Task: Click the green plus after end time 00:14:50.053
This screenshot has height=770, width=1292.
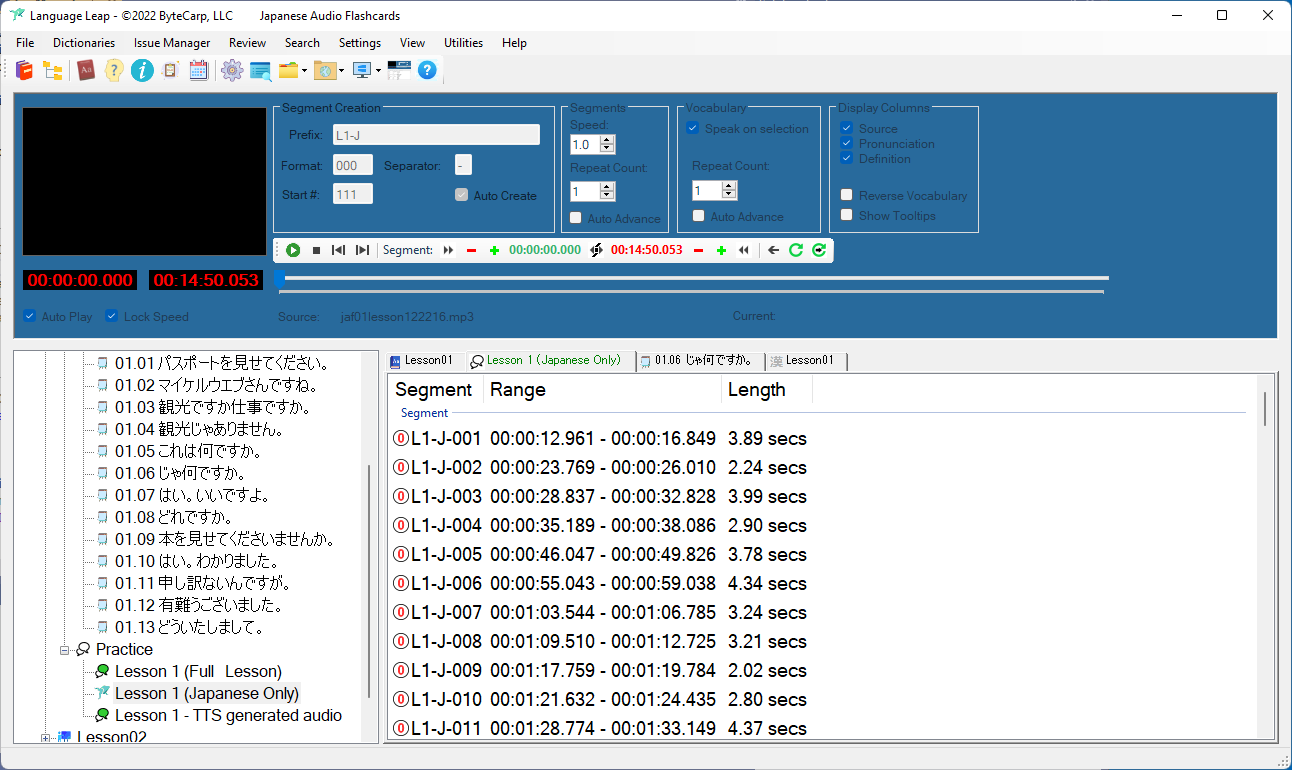Action: [721, 250]
